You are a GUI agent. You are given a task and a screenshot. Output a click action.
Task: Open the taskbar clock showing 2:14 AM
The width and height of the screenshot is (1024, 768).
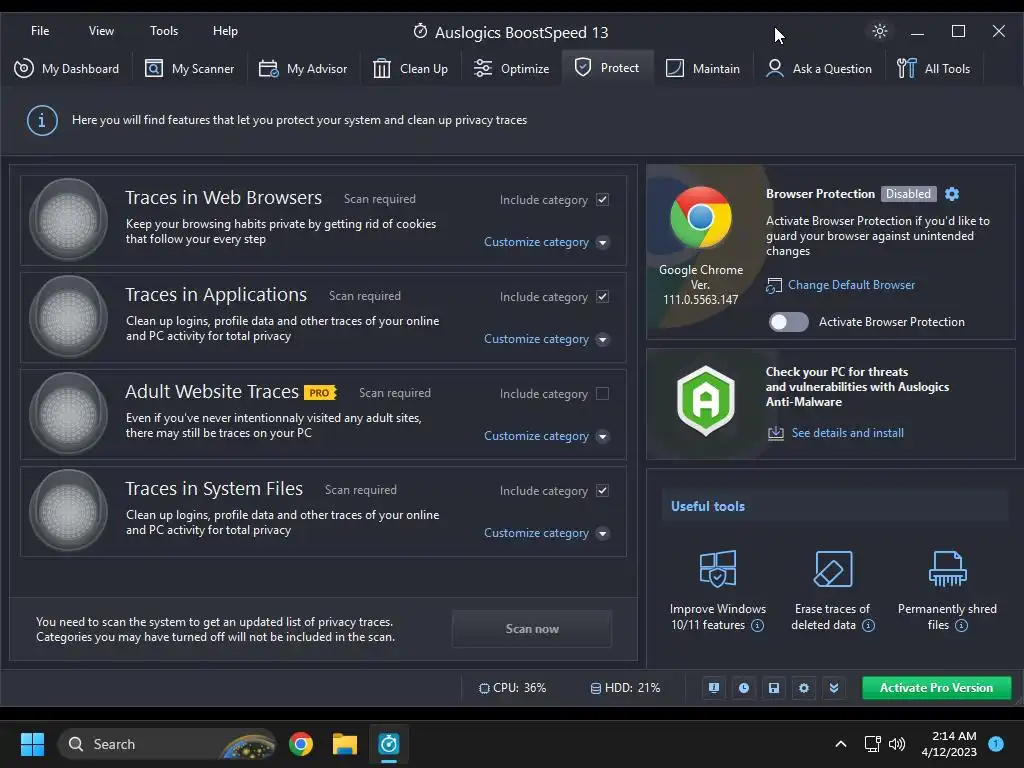coord(949,744)
